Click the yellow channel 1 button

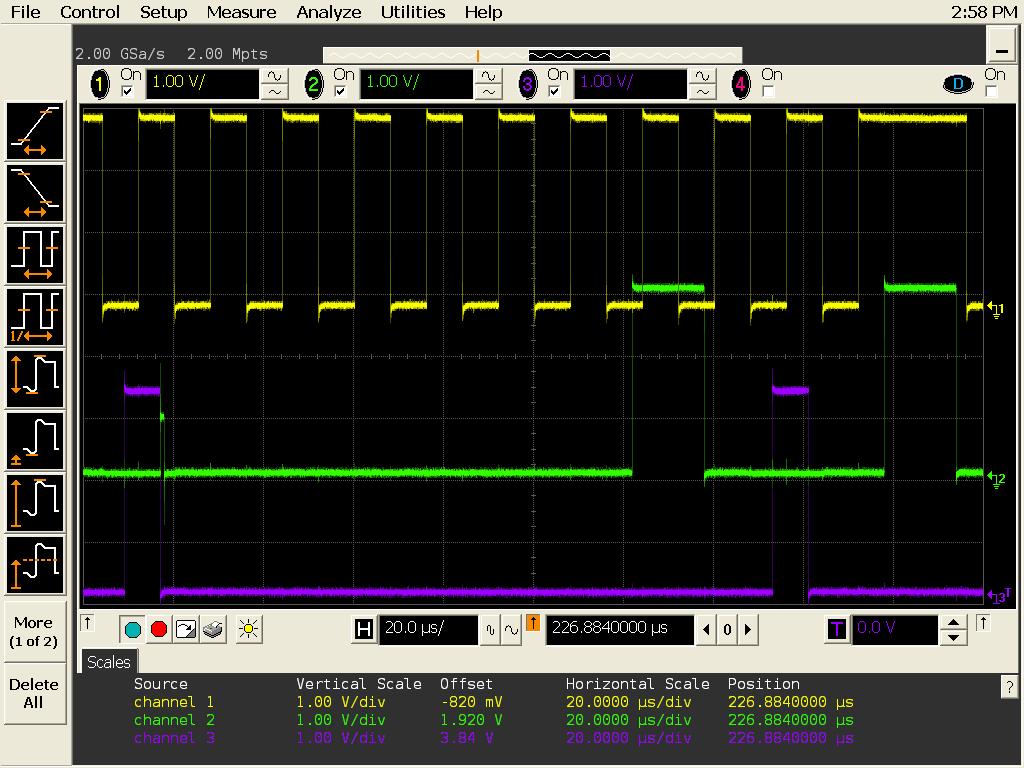coord(100,84)
